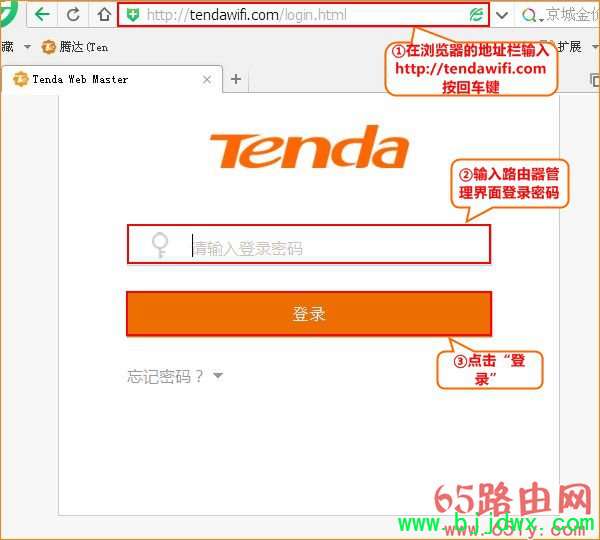600x540 pixels.
Task: Click the green leaf icon in address bar
Action: [476, 15]
